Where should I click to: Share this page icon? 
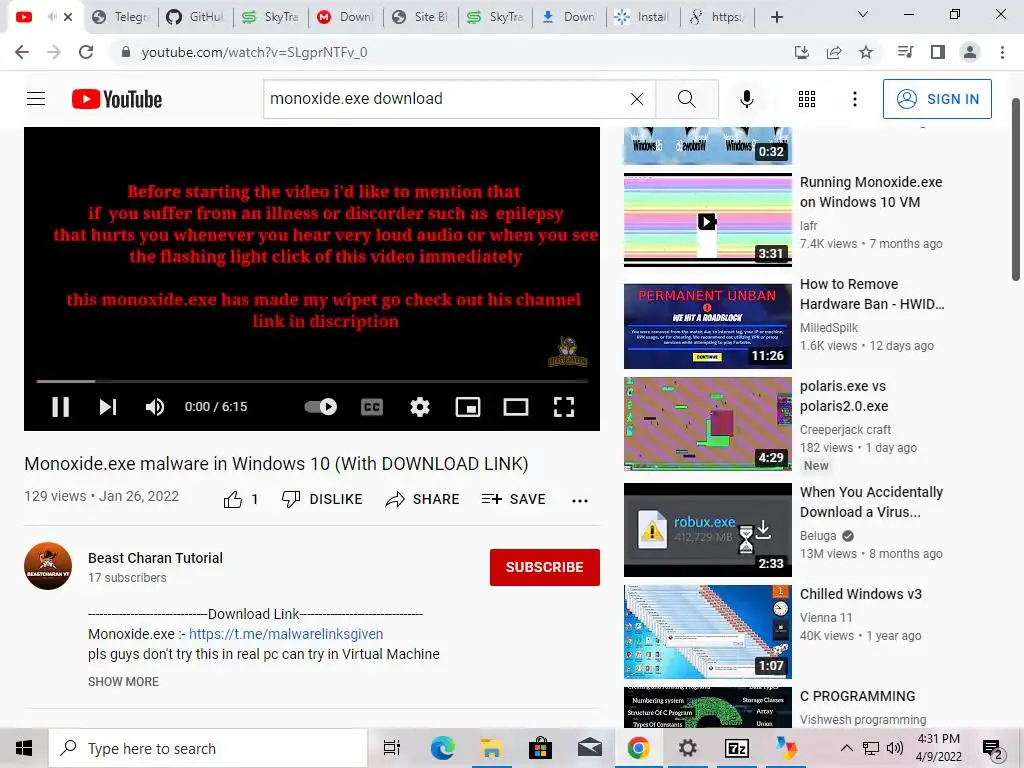[834, 52]
